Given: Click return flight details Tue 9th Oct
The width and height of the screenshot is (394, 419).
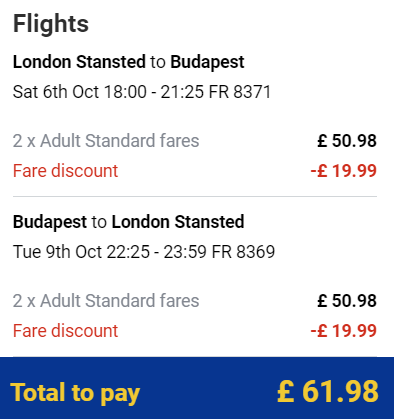Looking at the screenshot, I should [144, 252].
